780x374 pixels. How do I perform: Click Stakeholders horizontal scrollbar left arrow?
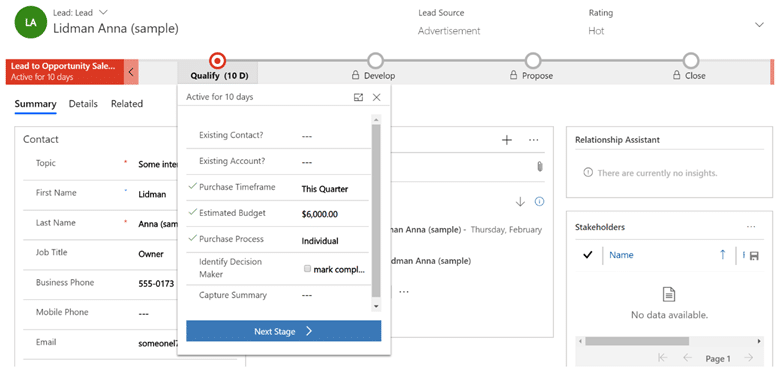tap(580, 342)
